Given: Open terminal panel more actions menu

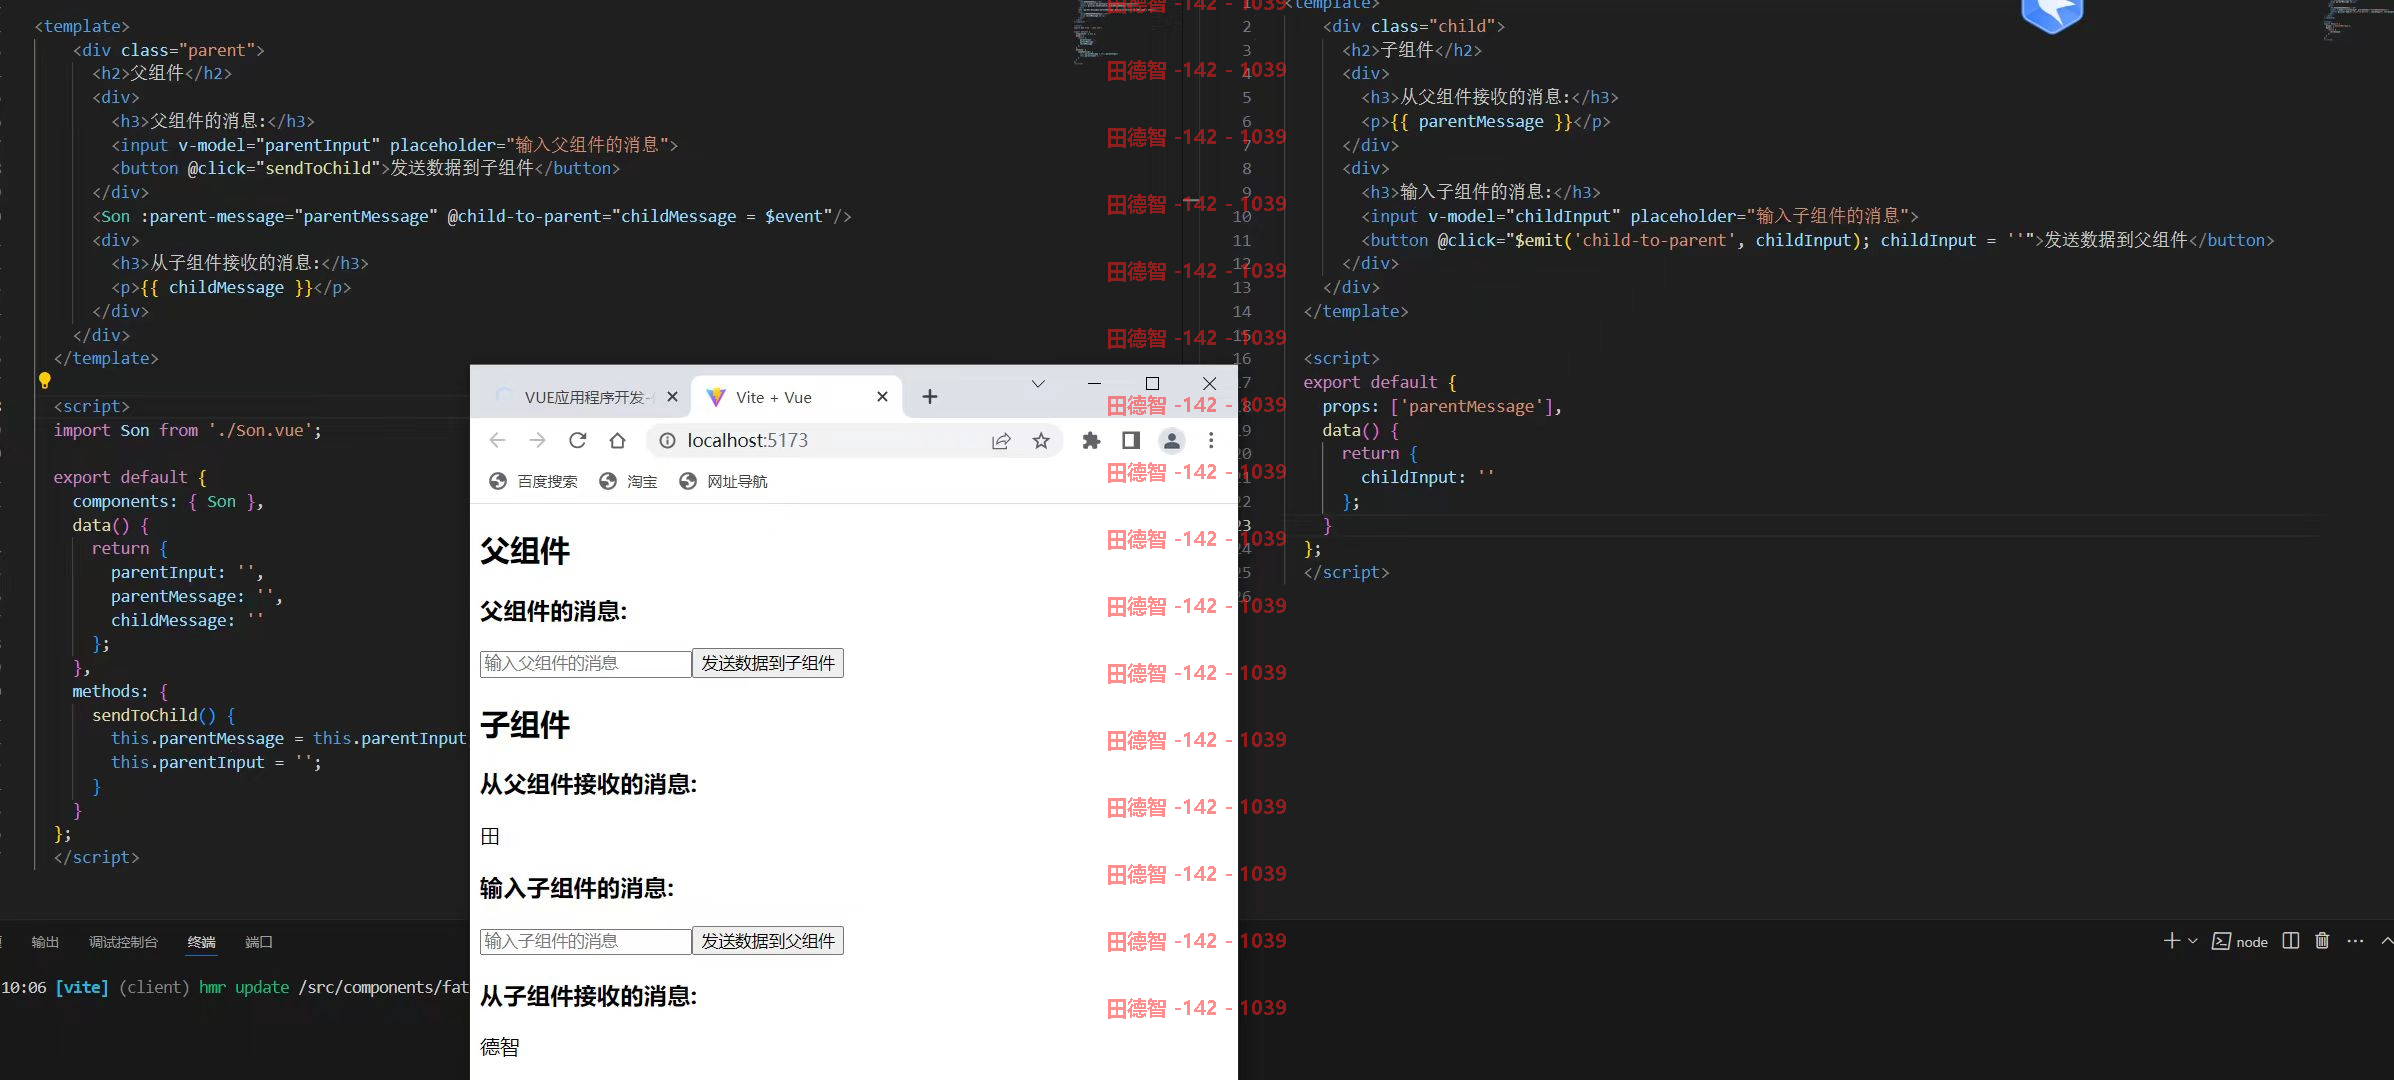Looking at the screenshot, I should 2355,941.
